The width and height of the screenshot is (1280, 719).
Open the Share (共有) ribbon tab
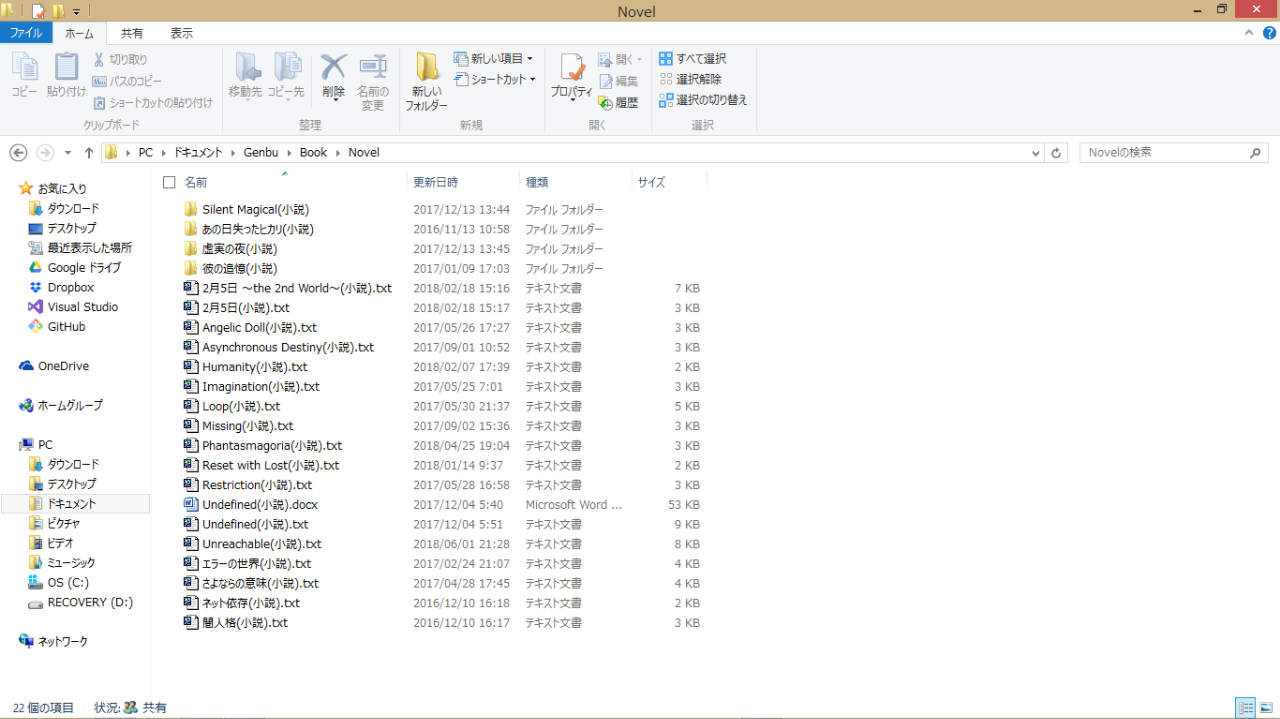132,33
